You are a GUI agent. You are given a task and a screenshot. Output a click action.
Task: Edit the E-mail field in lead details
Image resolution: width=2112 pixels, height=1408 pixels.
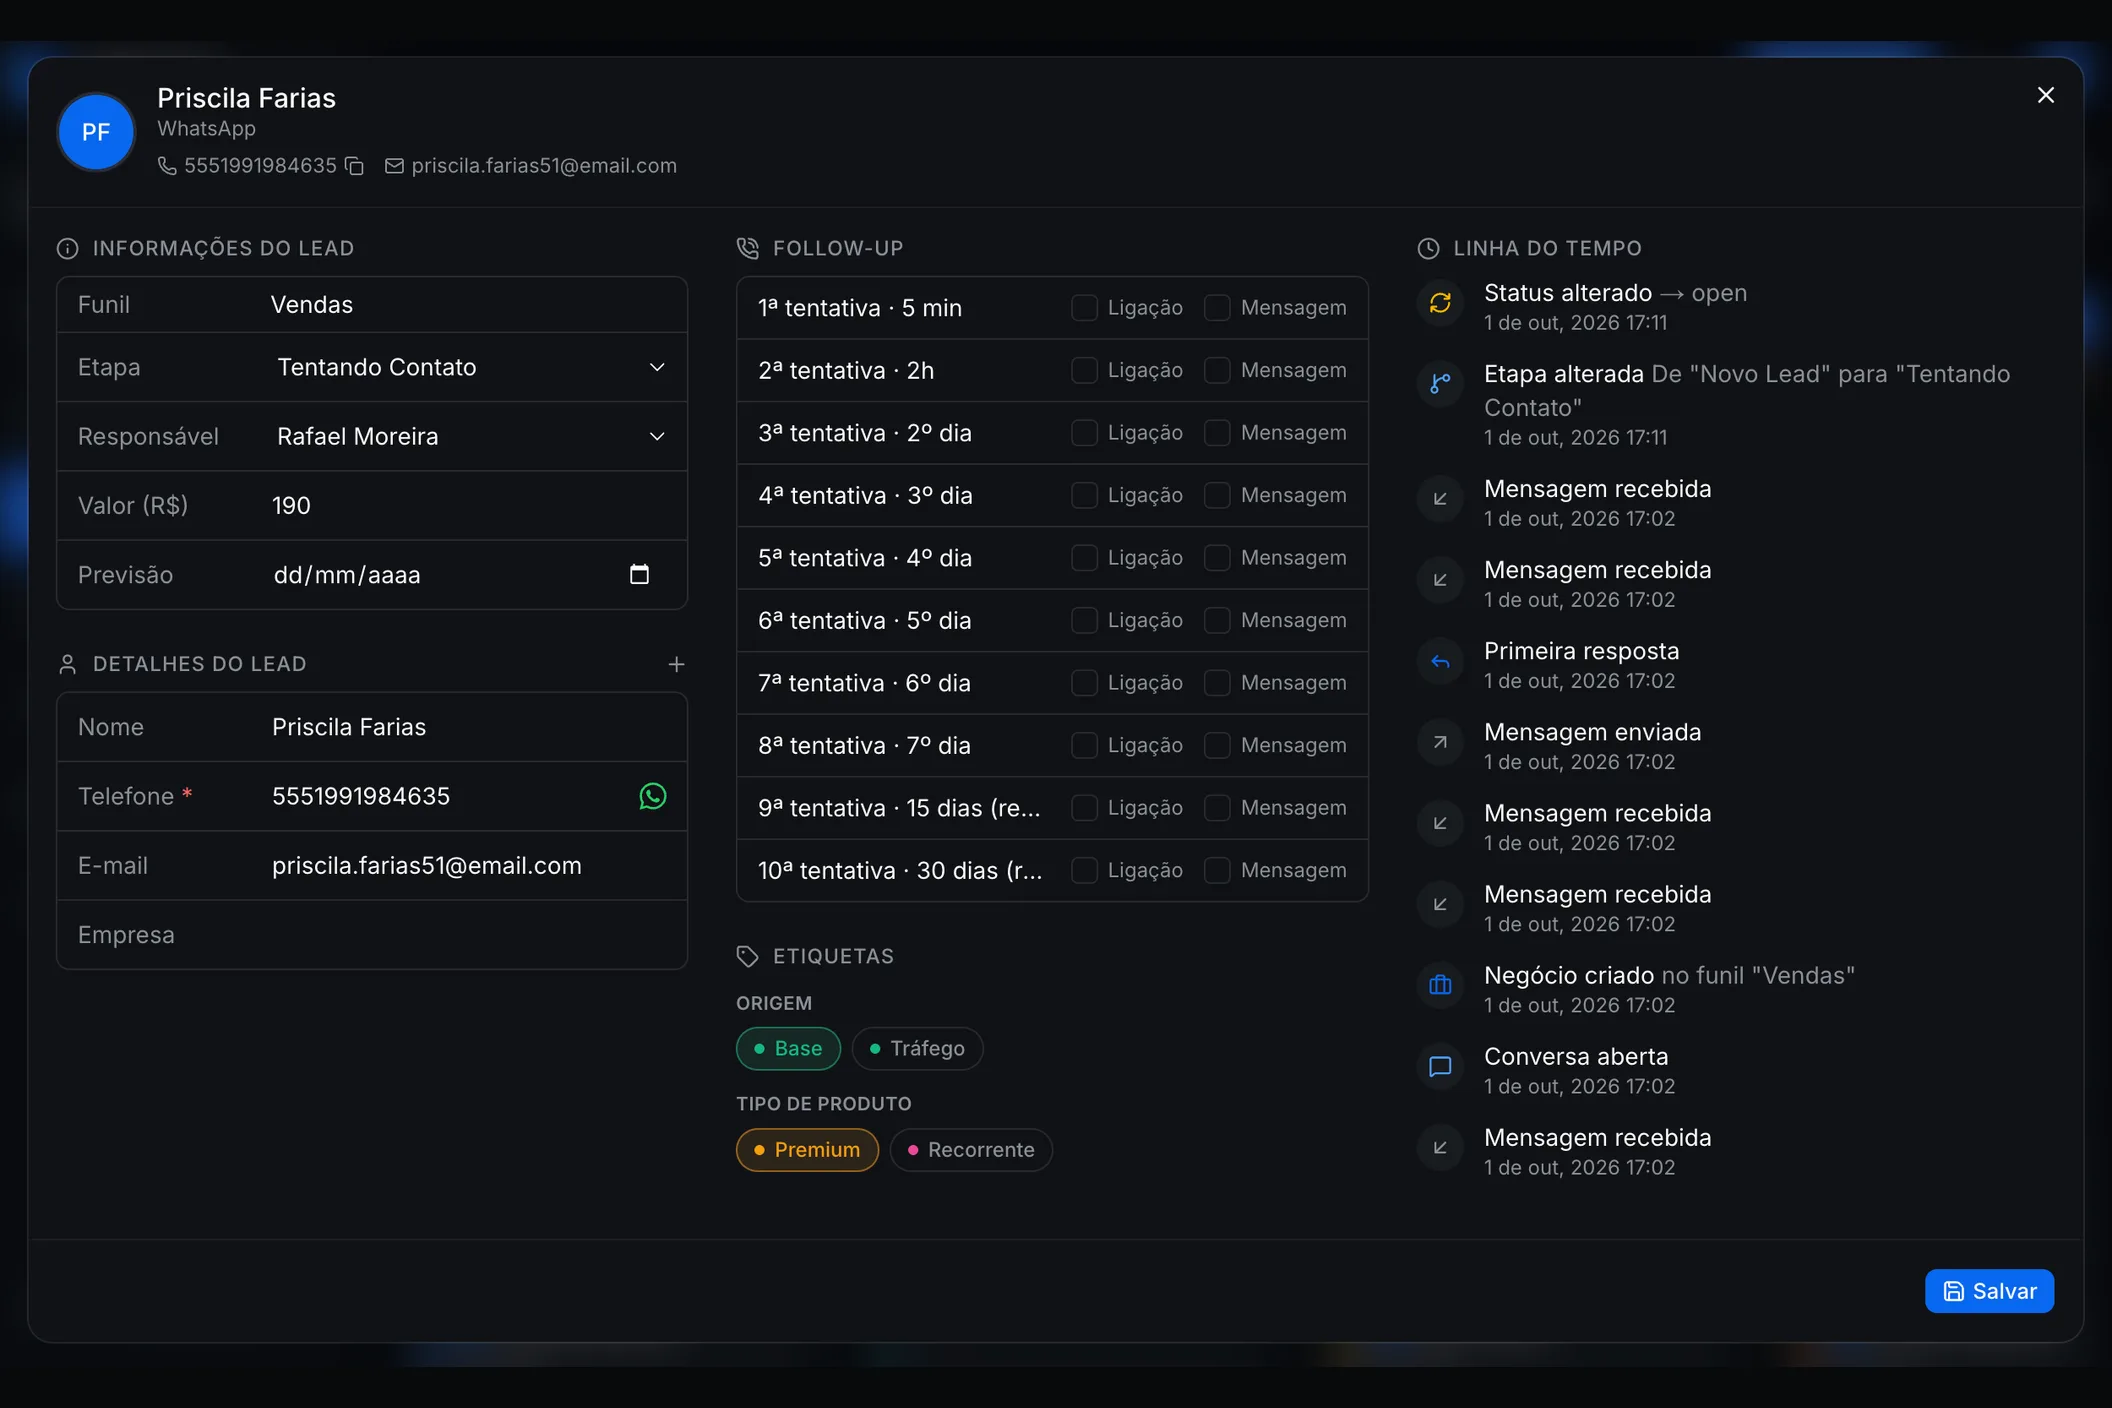471,866
